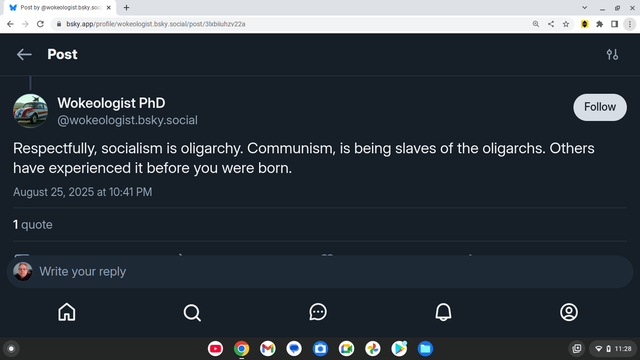Open Chrome's three-dot menu
Image resolution: width=640 pixels, height=360 pixels.
tap(630, 24)
